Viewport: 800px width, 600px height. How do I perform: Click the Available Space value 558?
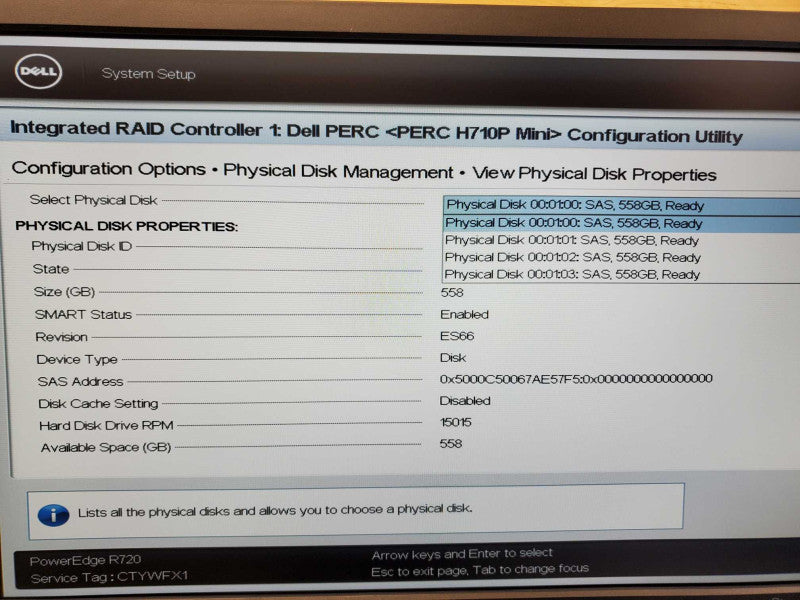[x=451, y=443]
